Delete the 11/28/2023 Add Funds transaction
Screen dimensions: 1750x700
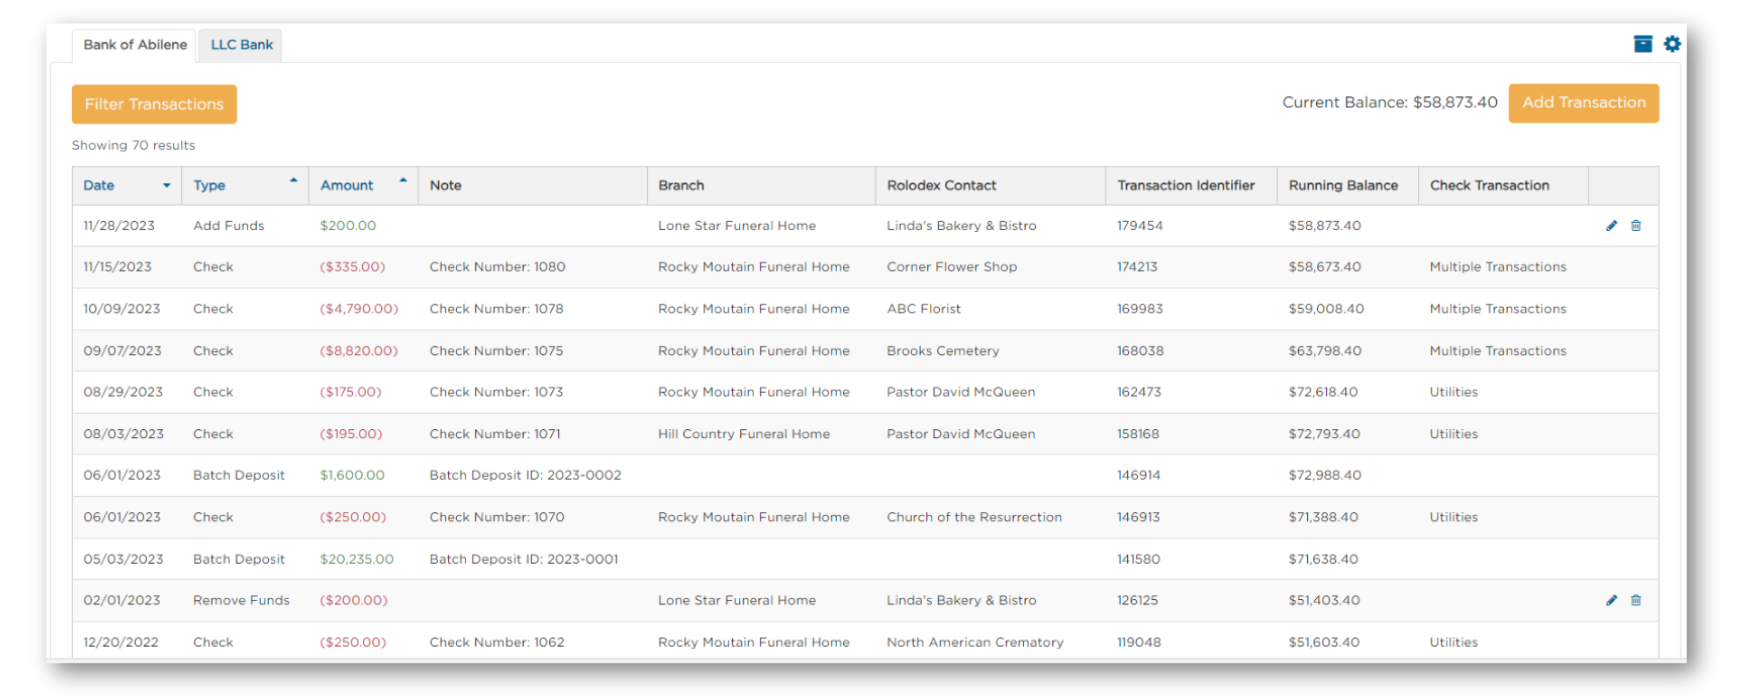pyautogui.click(x=1636, y=226)
